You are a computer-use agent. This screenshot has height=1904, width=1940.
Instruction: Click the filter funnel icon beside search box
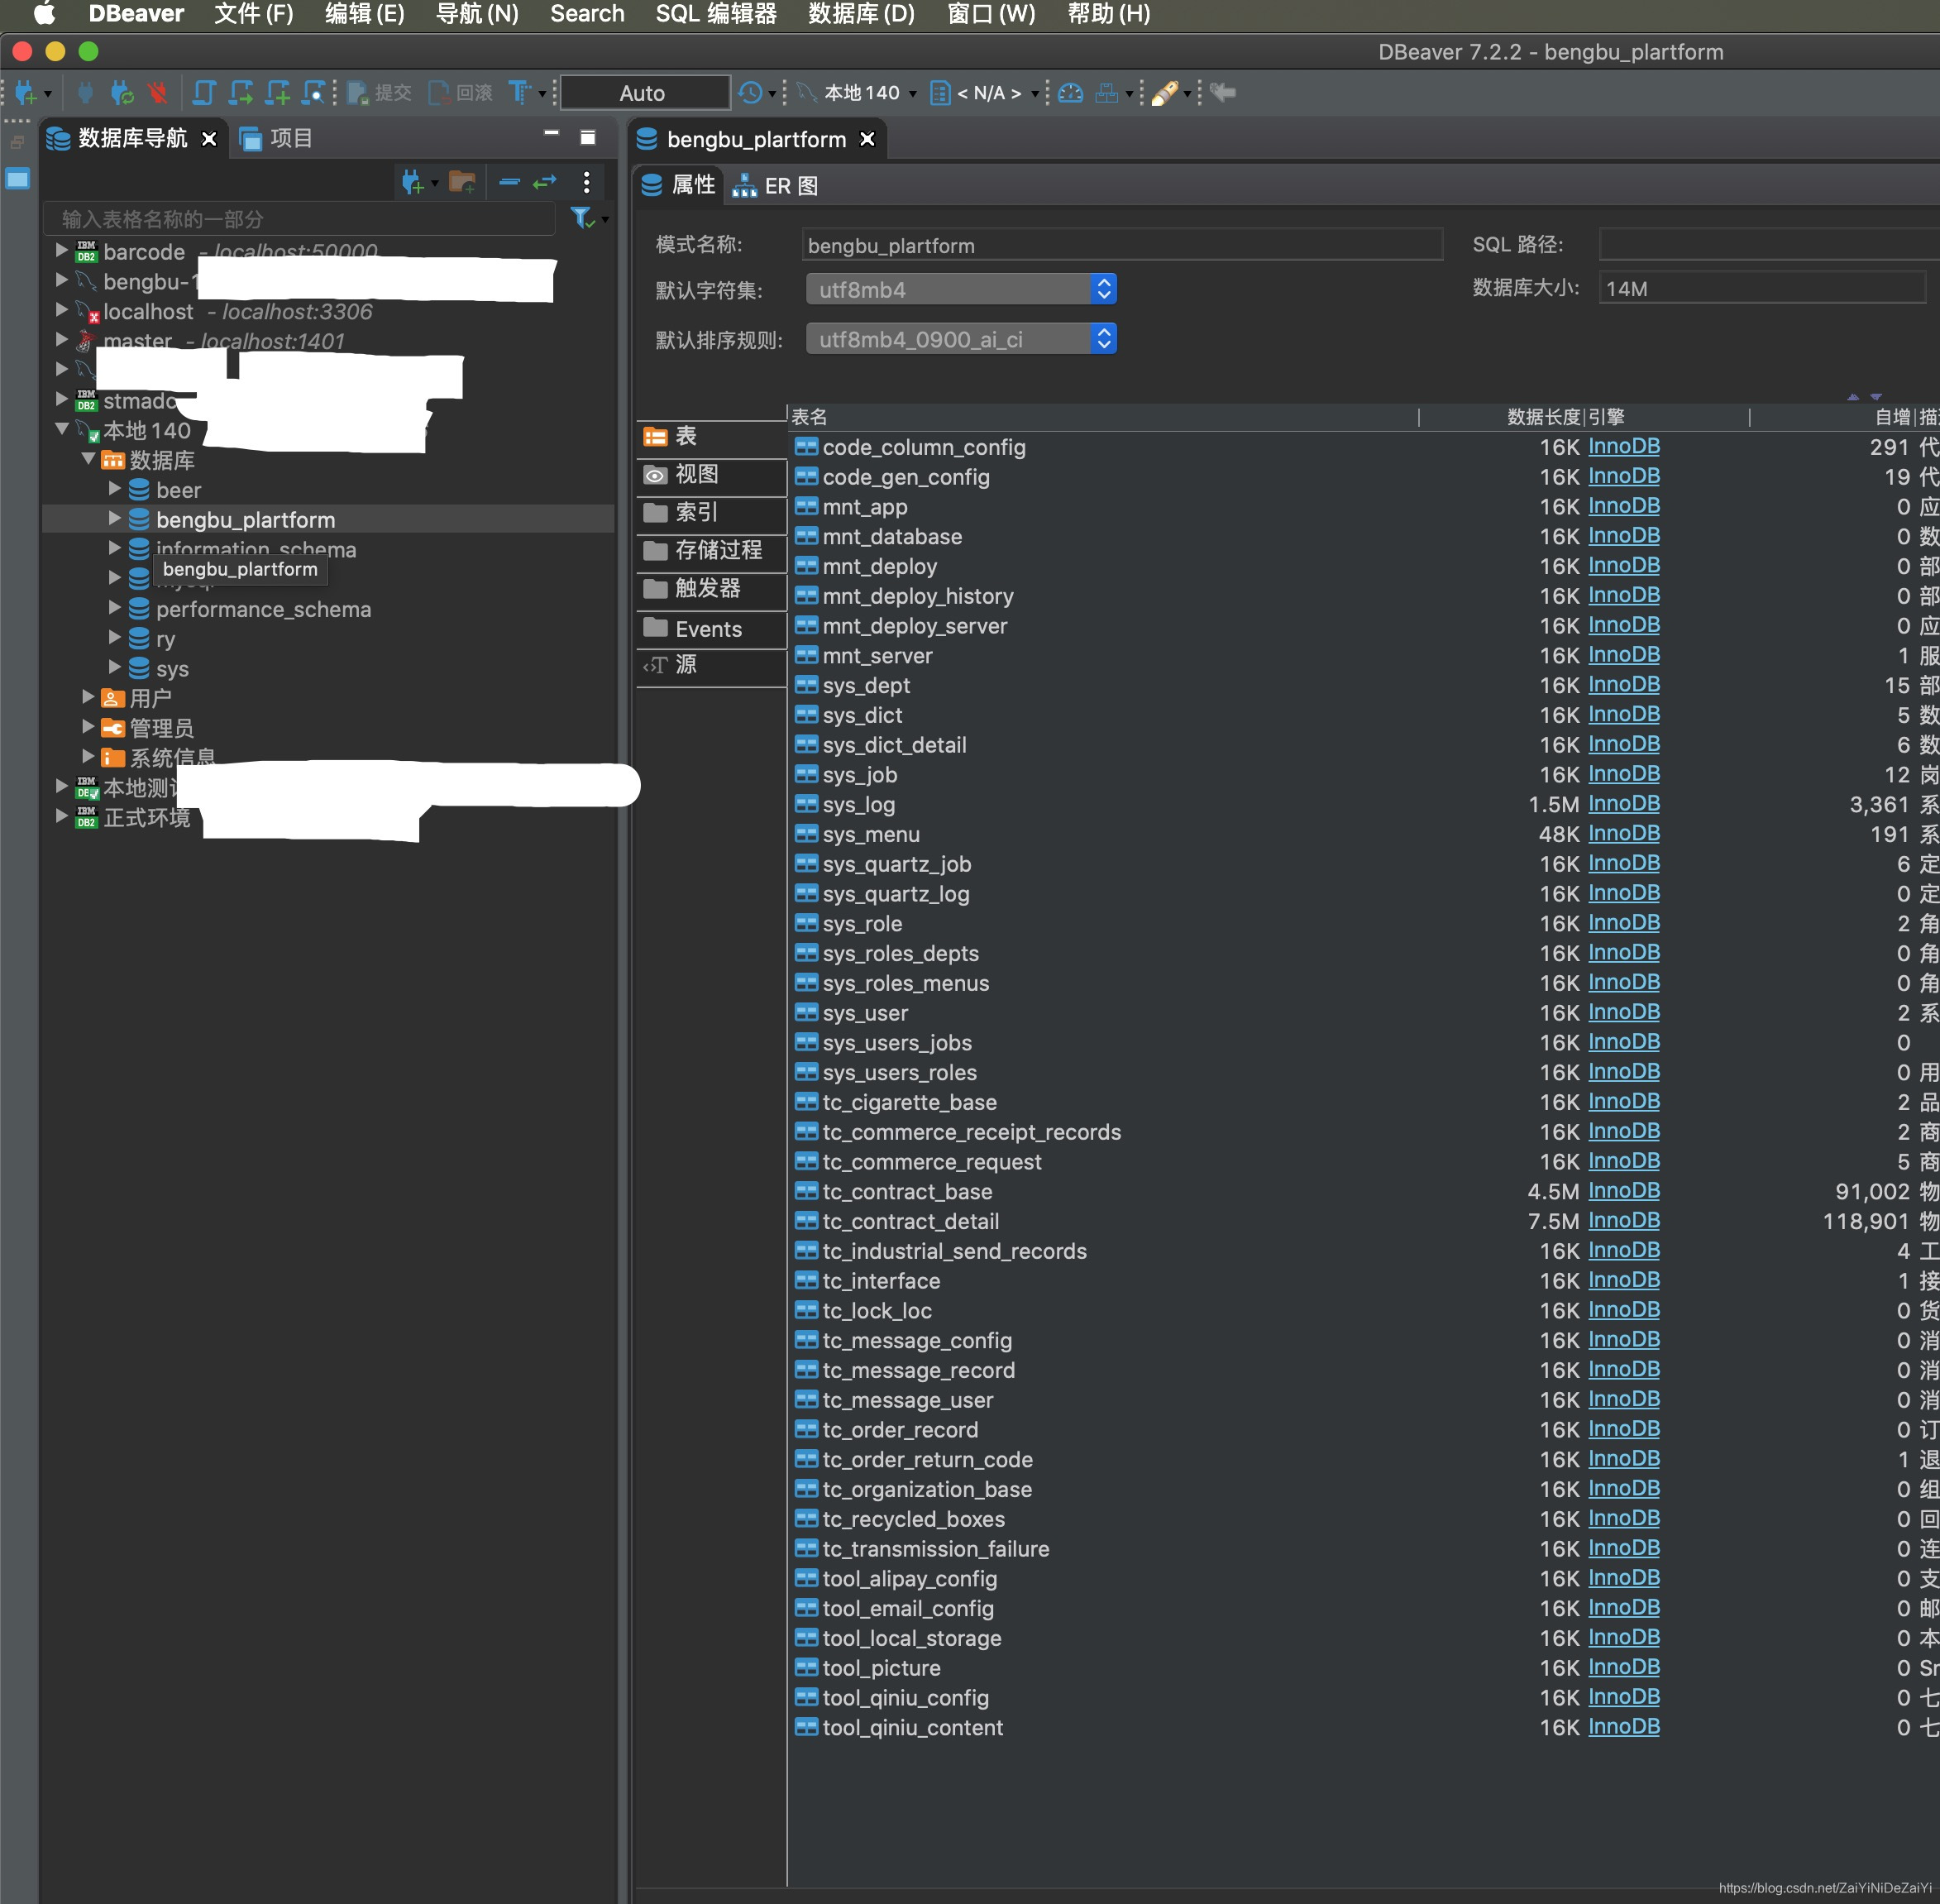click(581, 218)
